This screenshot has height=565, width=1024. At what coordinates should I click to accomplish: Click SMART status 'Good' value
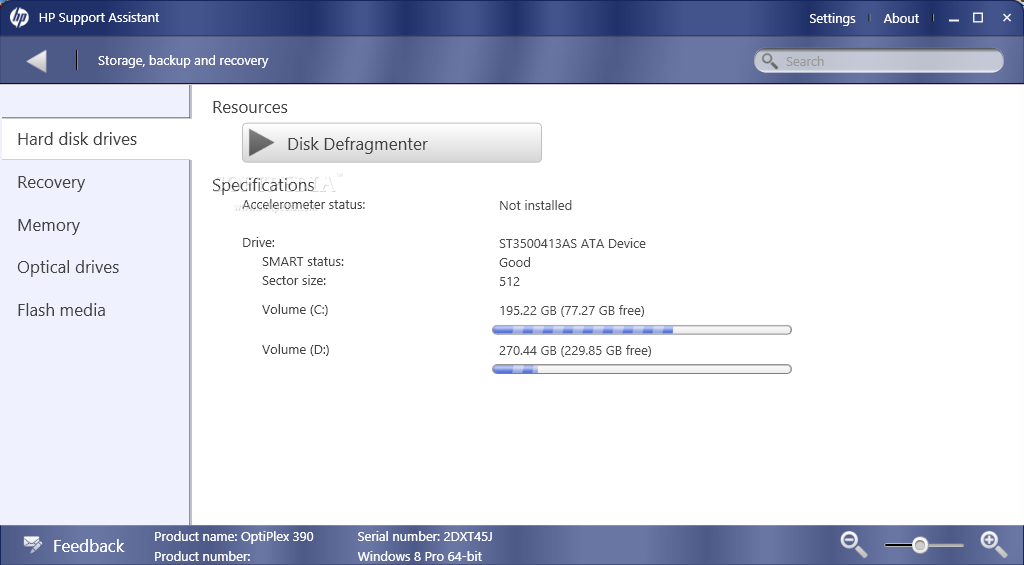[x=515, y=263]
